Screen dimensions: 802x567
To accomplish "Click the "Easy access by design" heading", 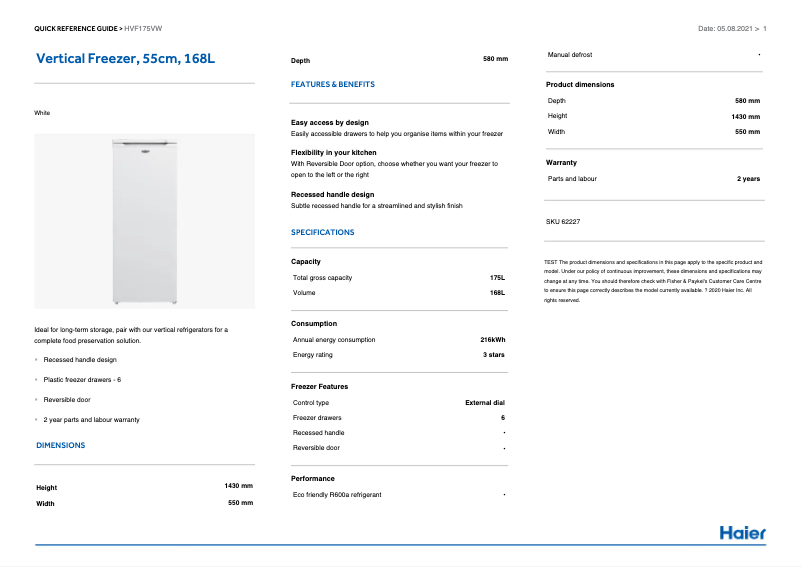I will [330, 122].
